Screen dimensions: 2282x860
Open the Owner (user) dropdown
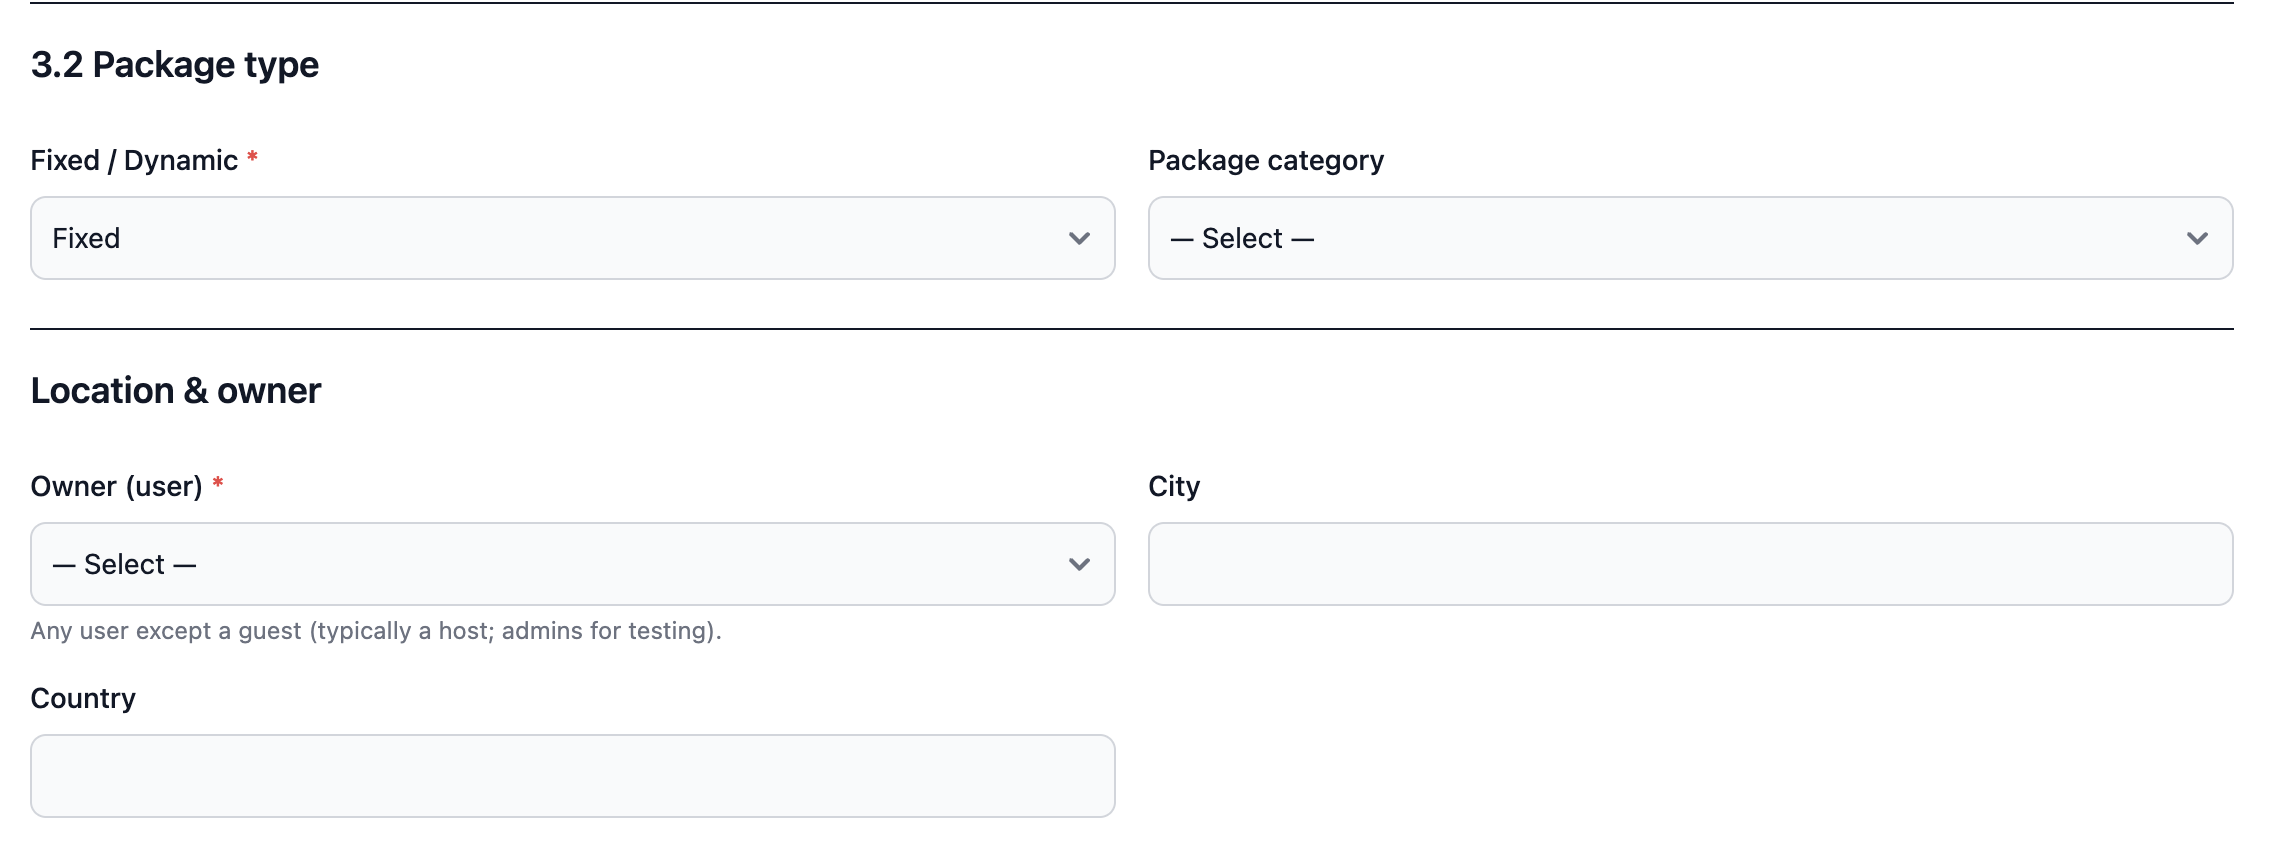[572, 564]
